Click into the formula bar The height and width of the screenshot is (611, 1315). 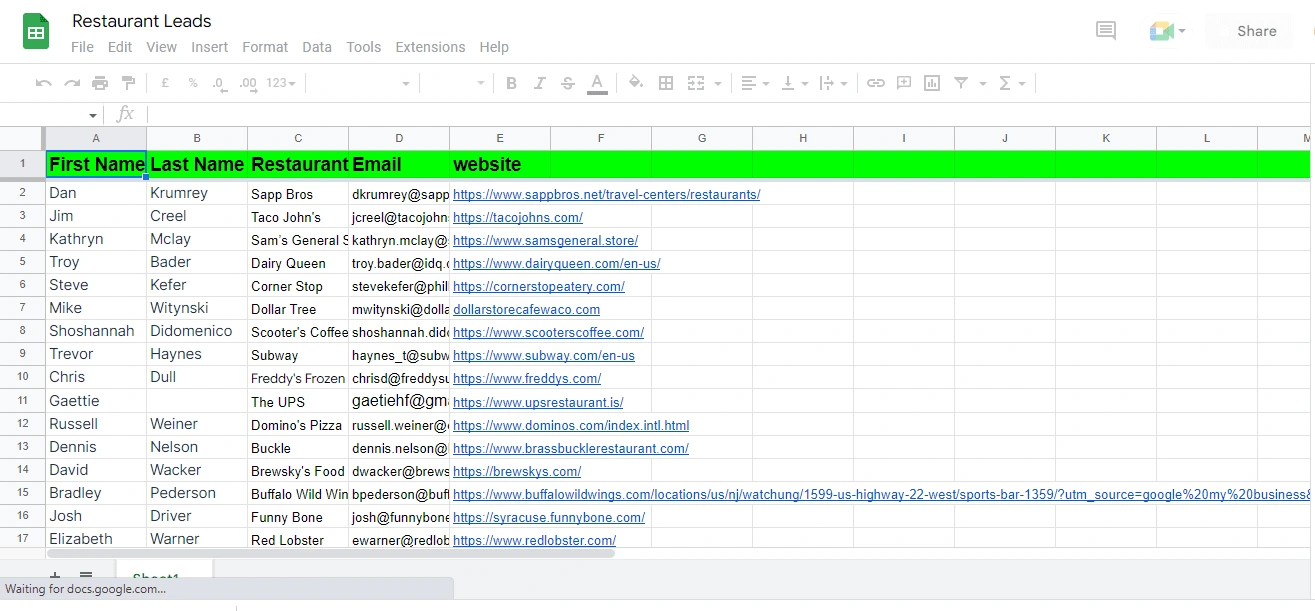tap(730, 114)
